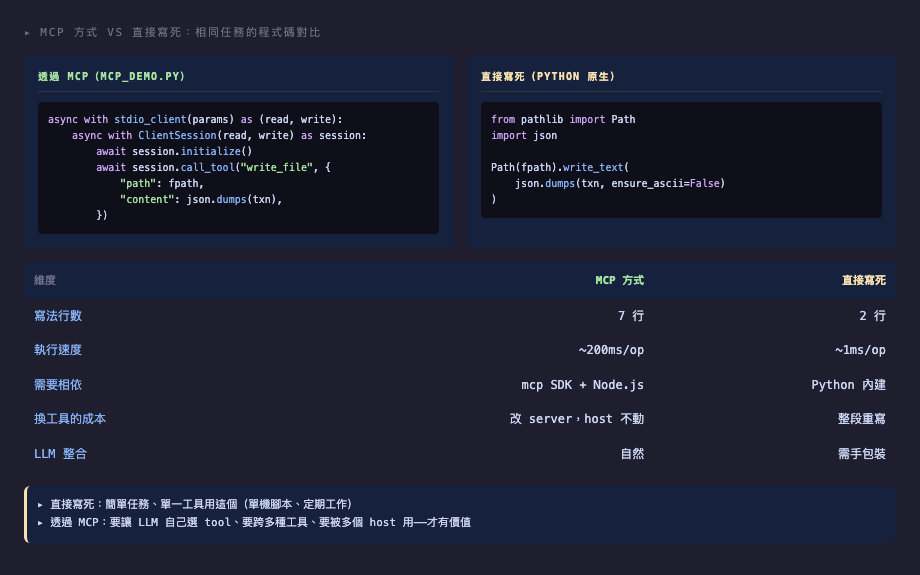The image size is (920, 575).
Task: Click the '直接寫死' column header
Action: (864, 280)
